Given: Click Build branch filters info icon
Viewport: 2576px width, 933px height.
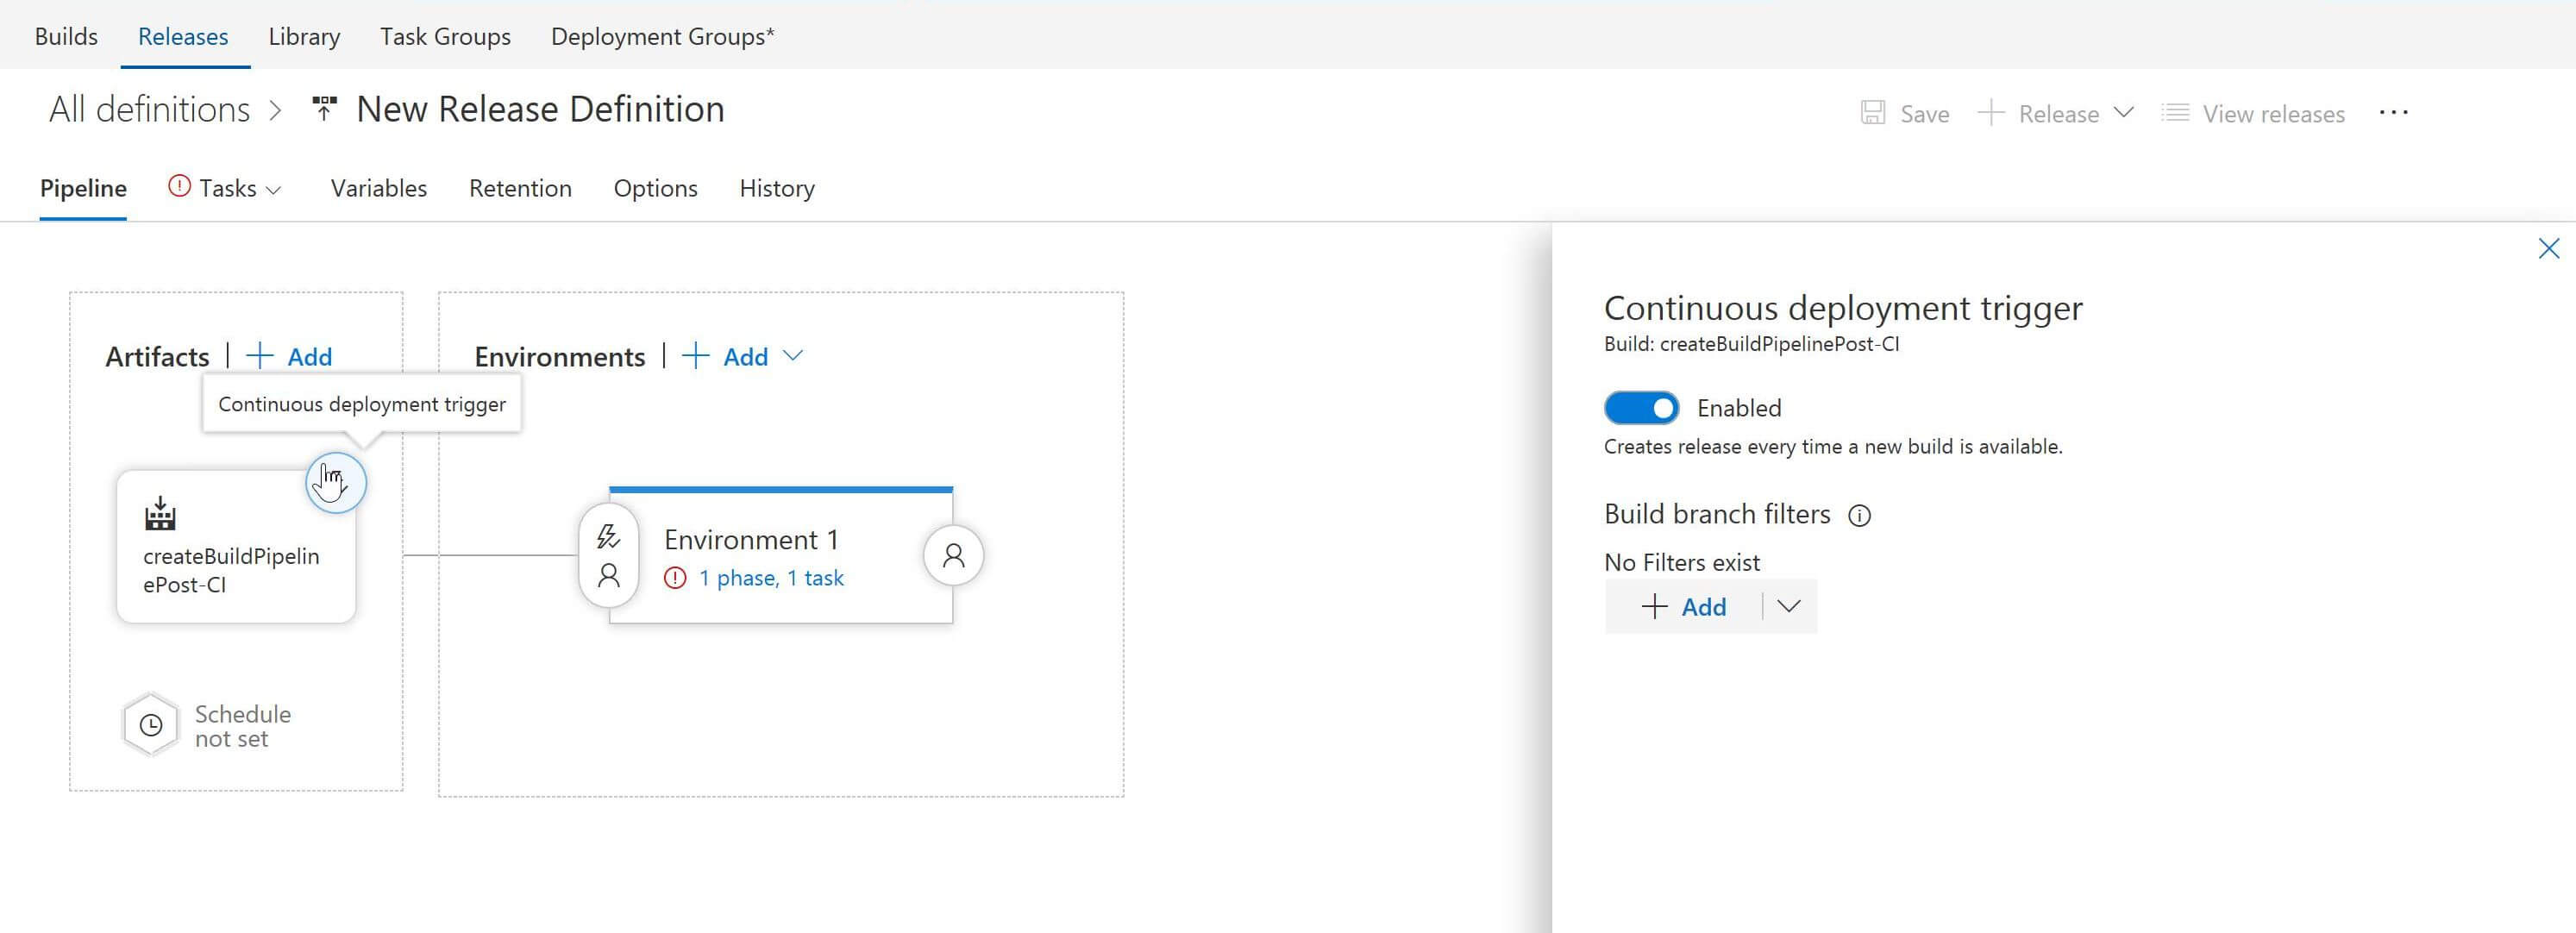Looking at the screenshot, I should point(1859,516).
